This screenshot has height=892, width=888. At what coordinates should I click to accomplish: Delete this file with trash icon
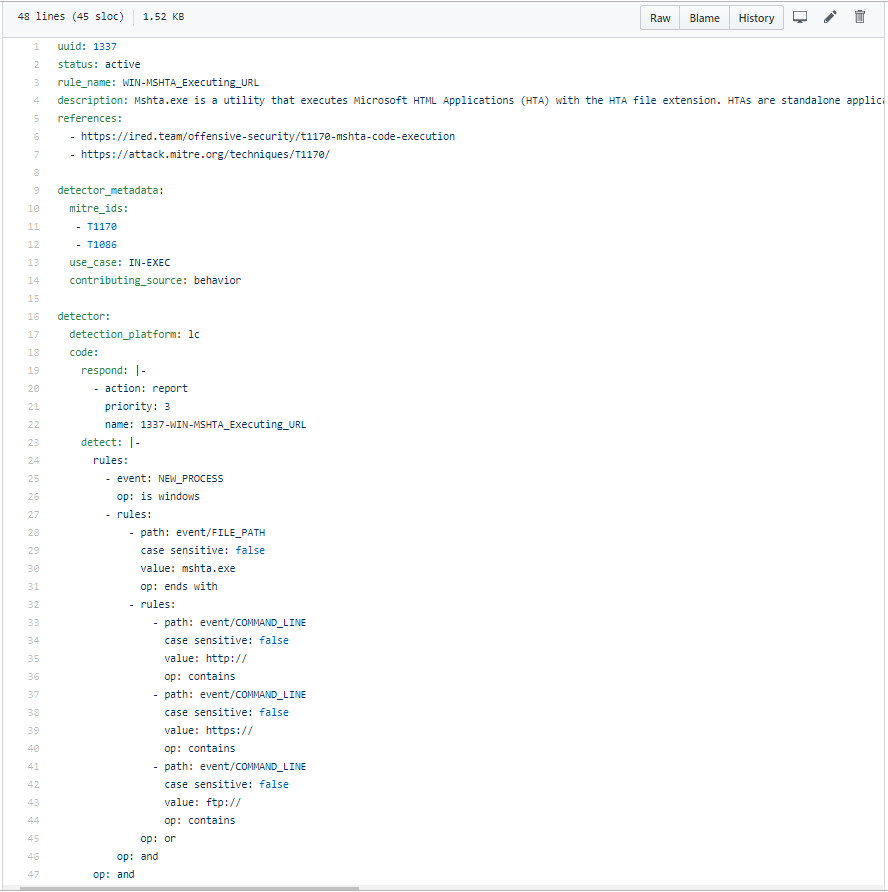860,17
